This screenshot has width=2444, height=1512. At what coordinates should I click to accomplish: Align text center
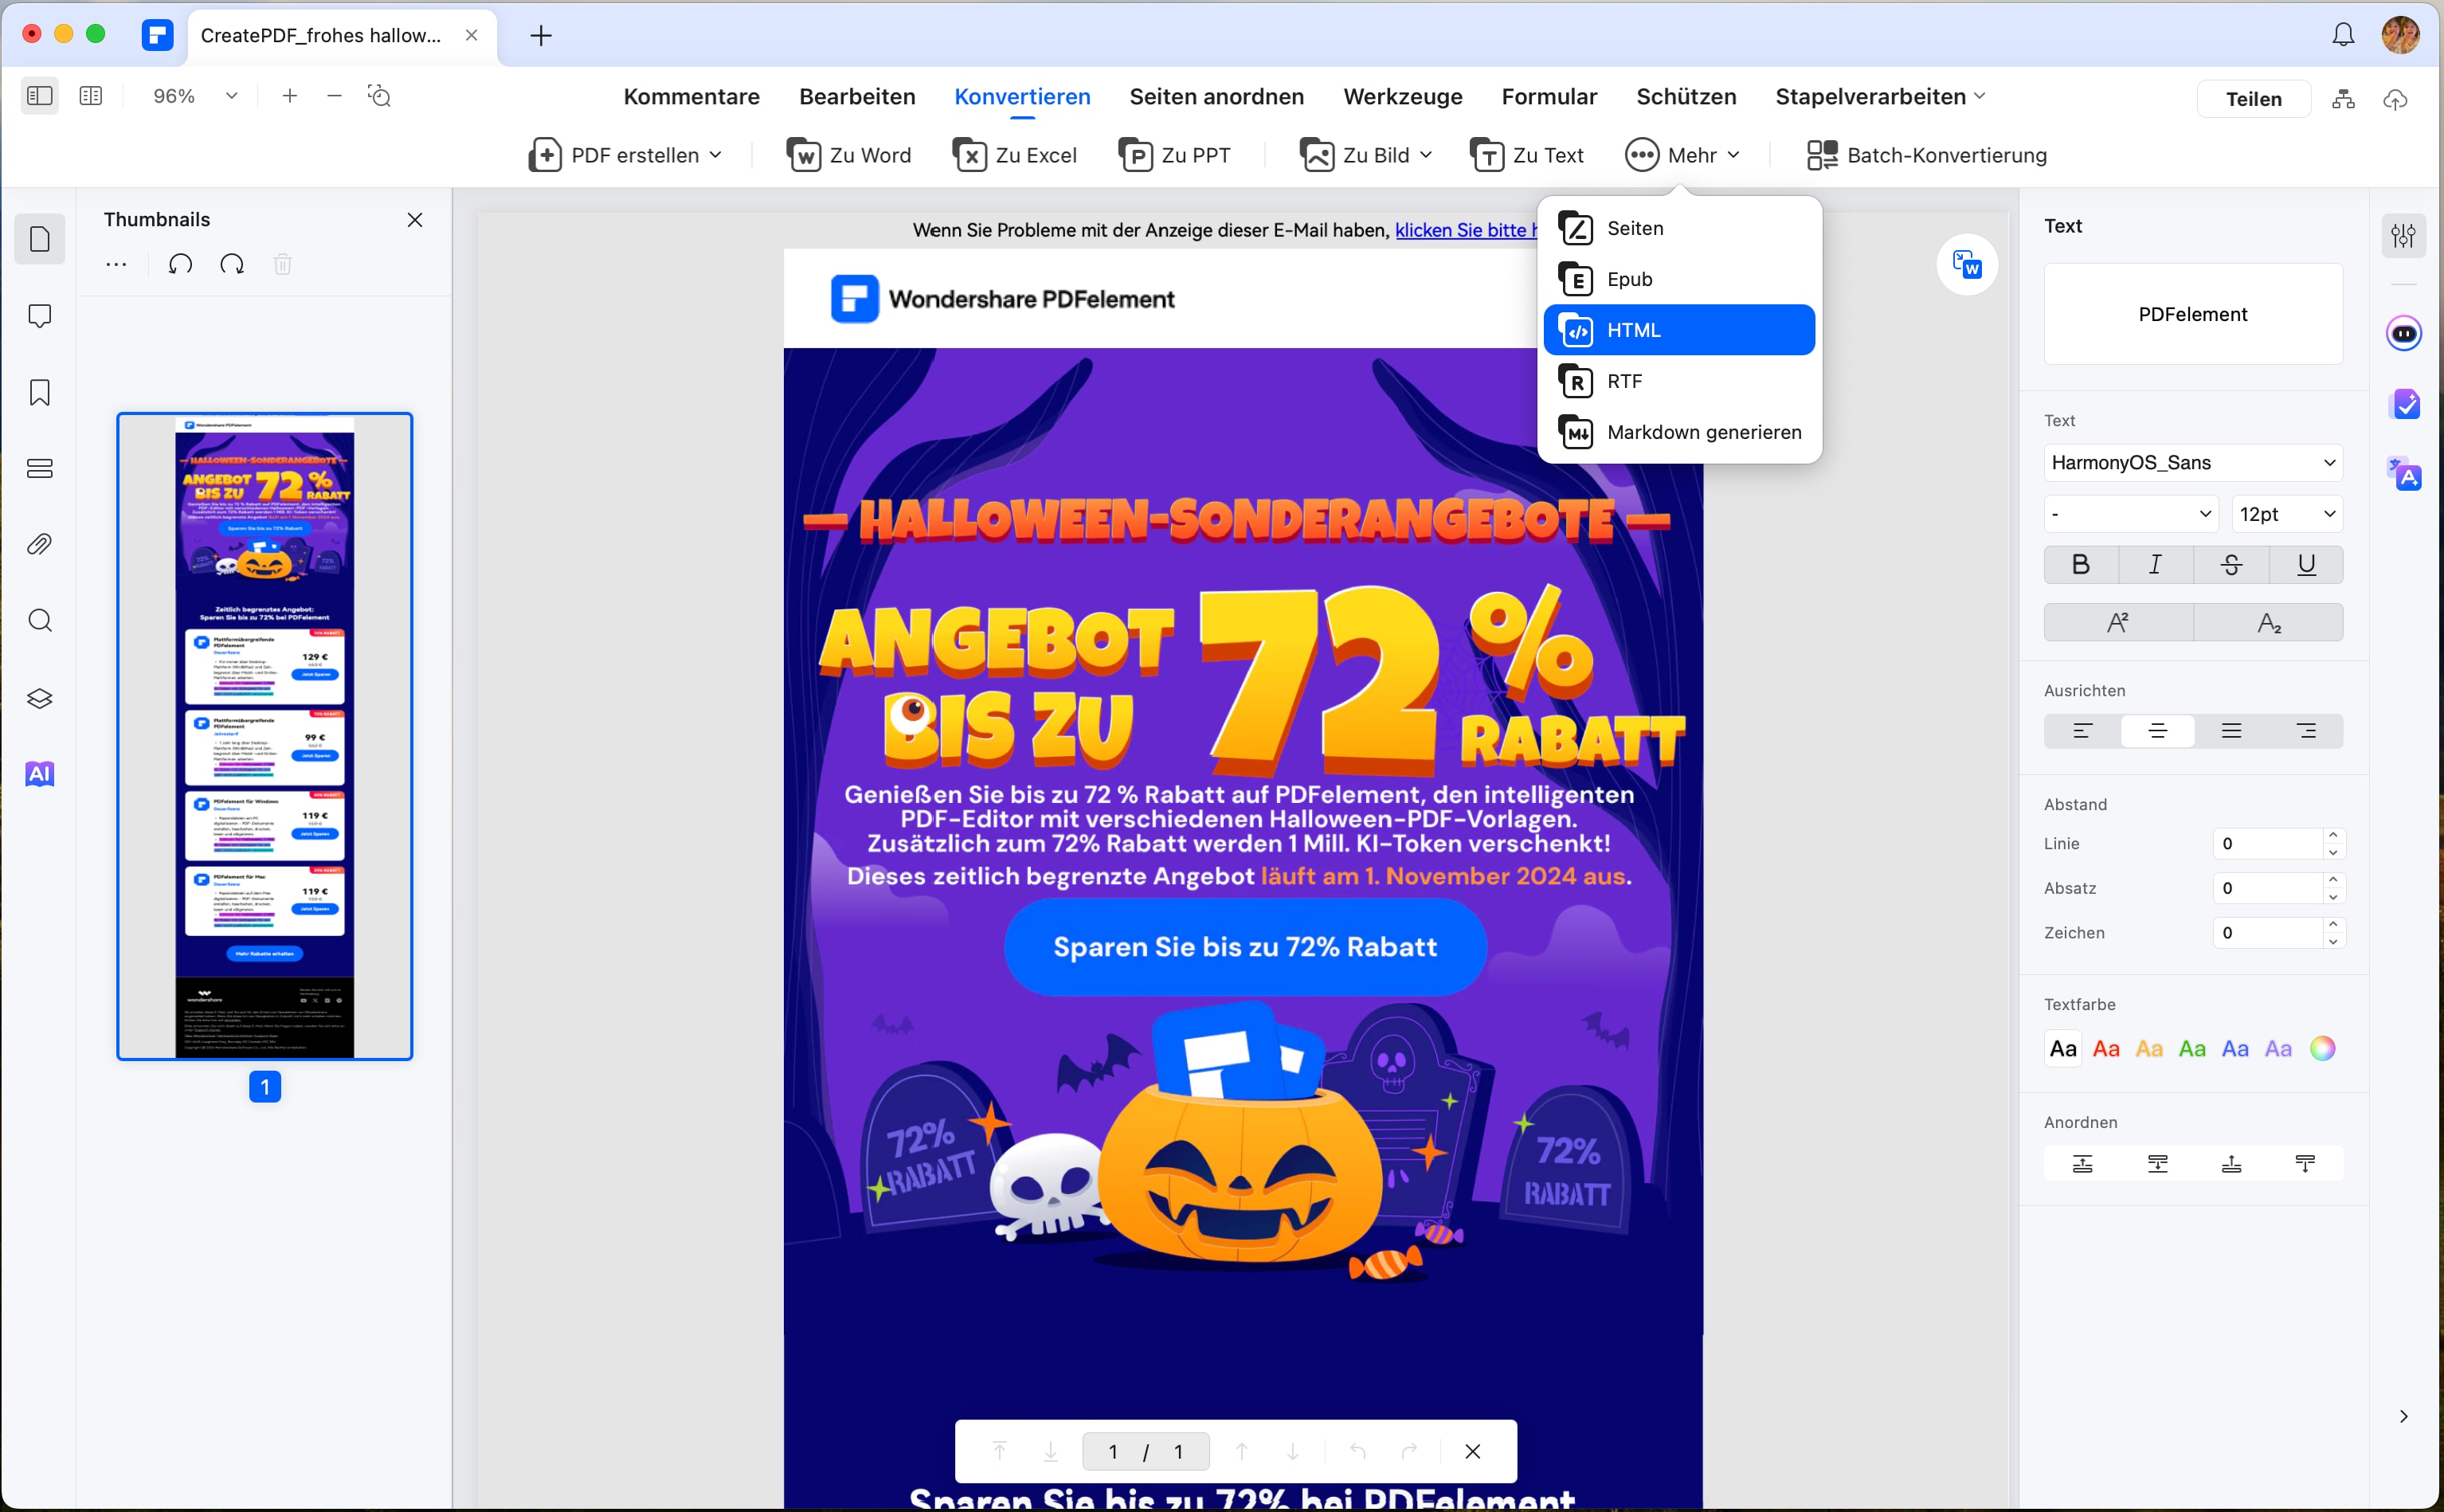2157,731
